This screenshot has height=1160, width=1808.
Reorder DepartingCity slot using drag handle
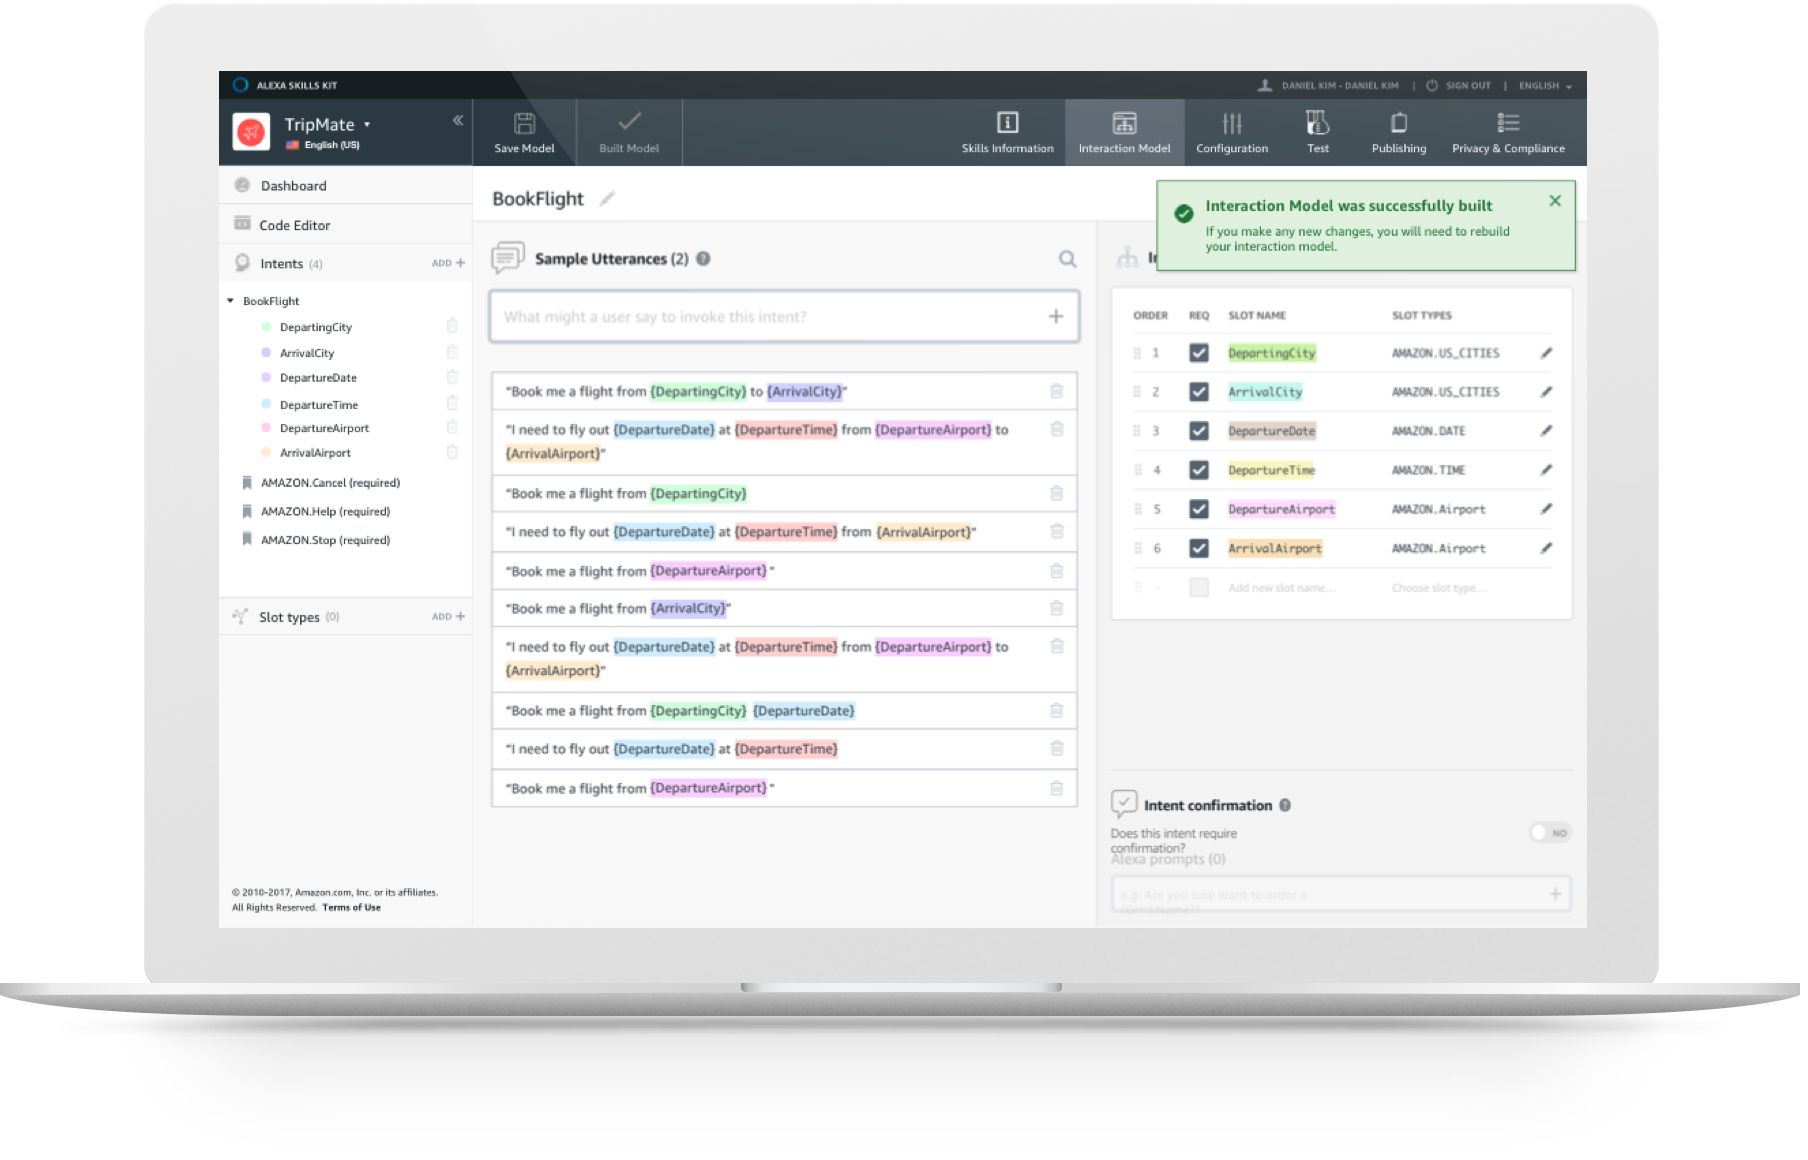(x=1137, y=353)
